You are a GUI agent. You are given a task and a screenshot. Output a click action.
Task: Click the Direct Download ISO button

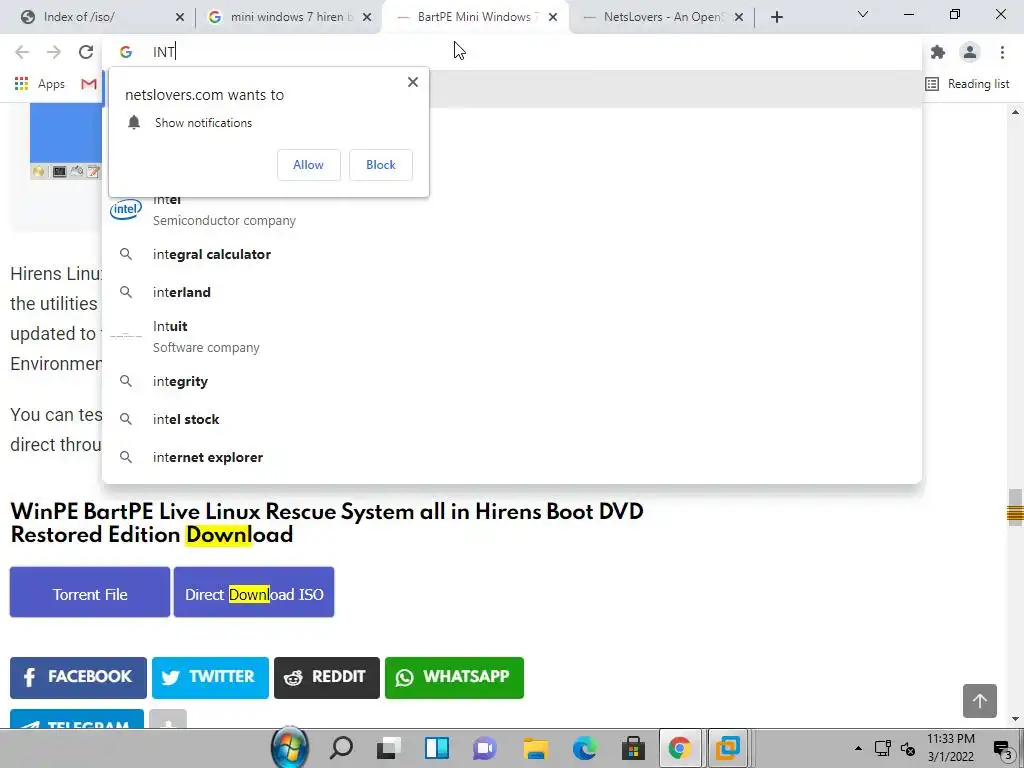click(254, 592)
